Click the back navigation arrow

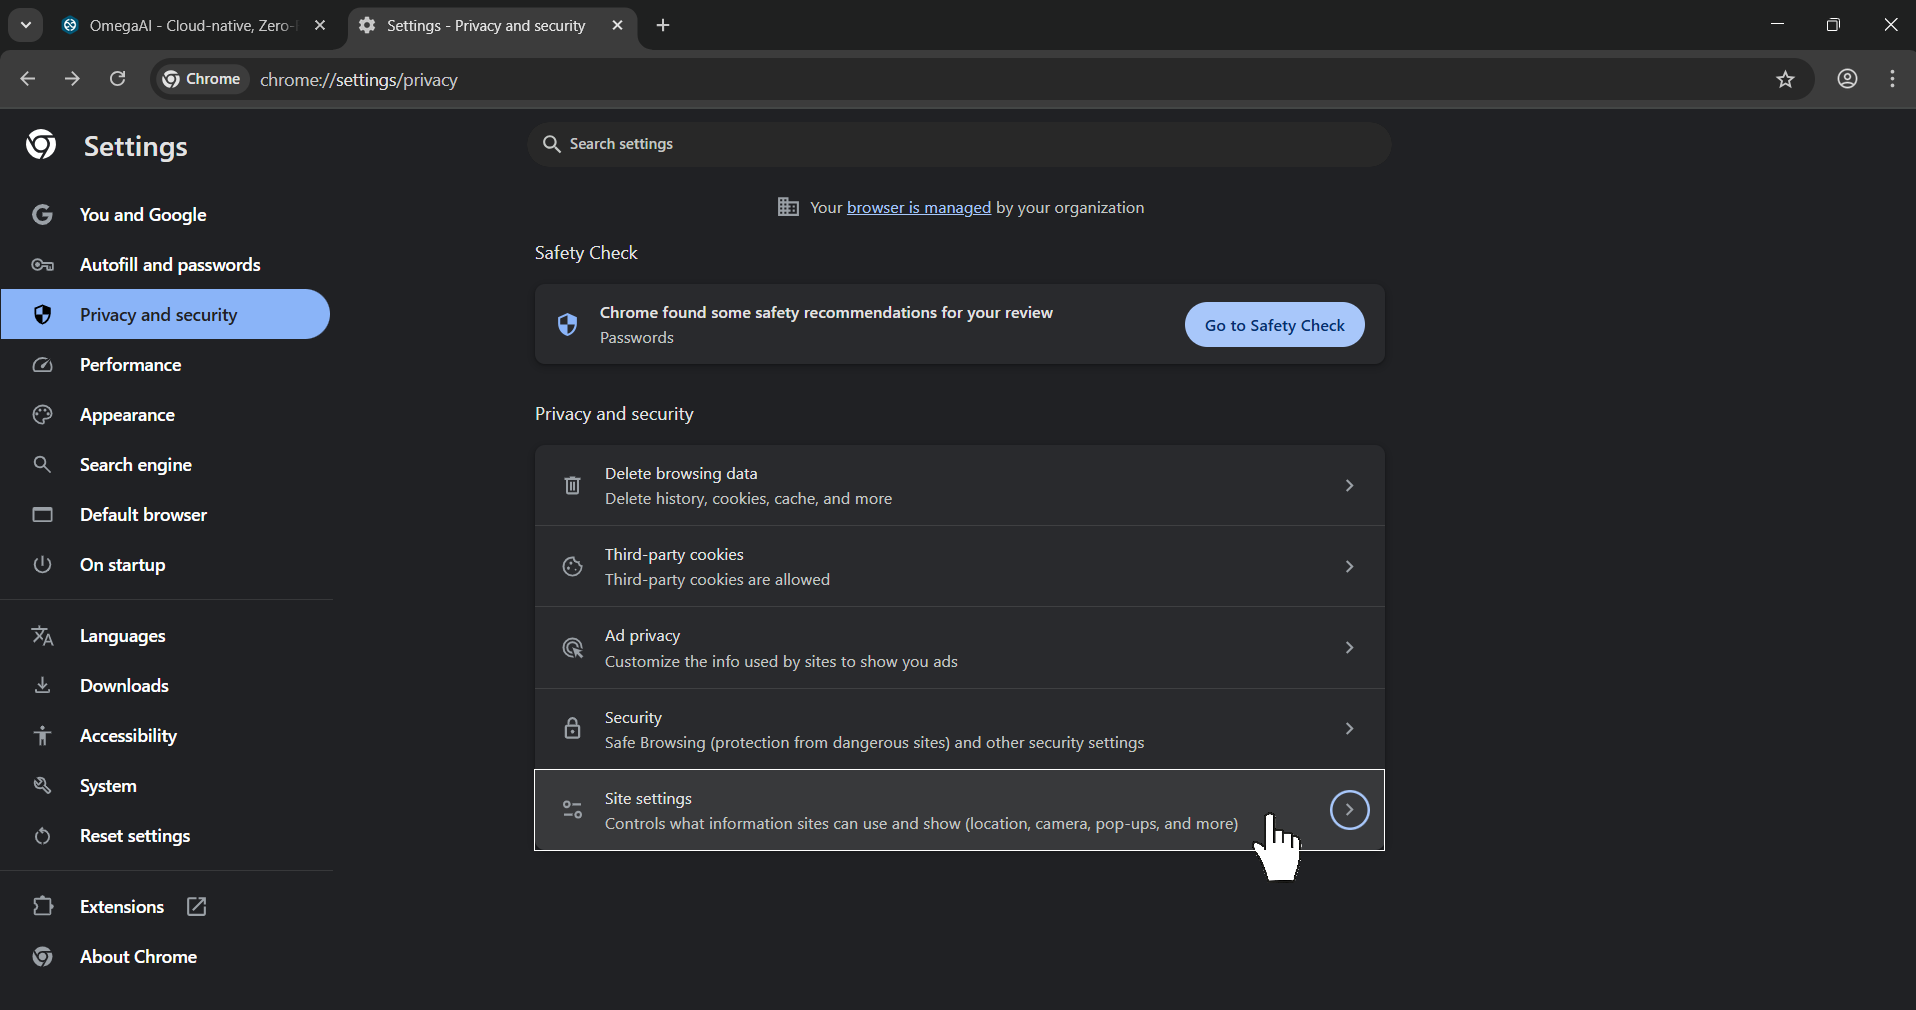point(27,79)
